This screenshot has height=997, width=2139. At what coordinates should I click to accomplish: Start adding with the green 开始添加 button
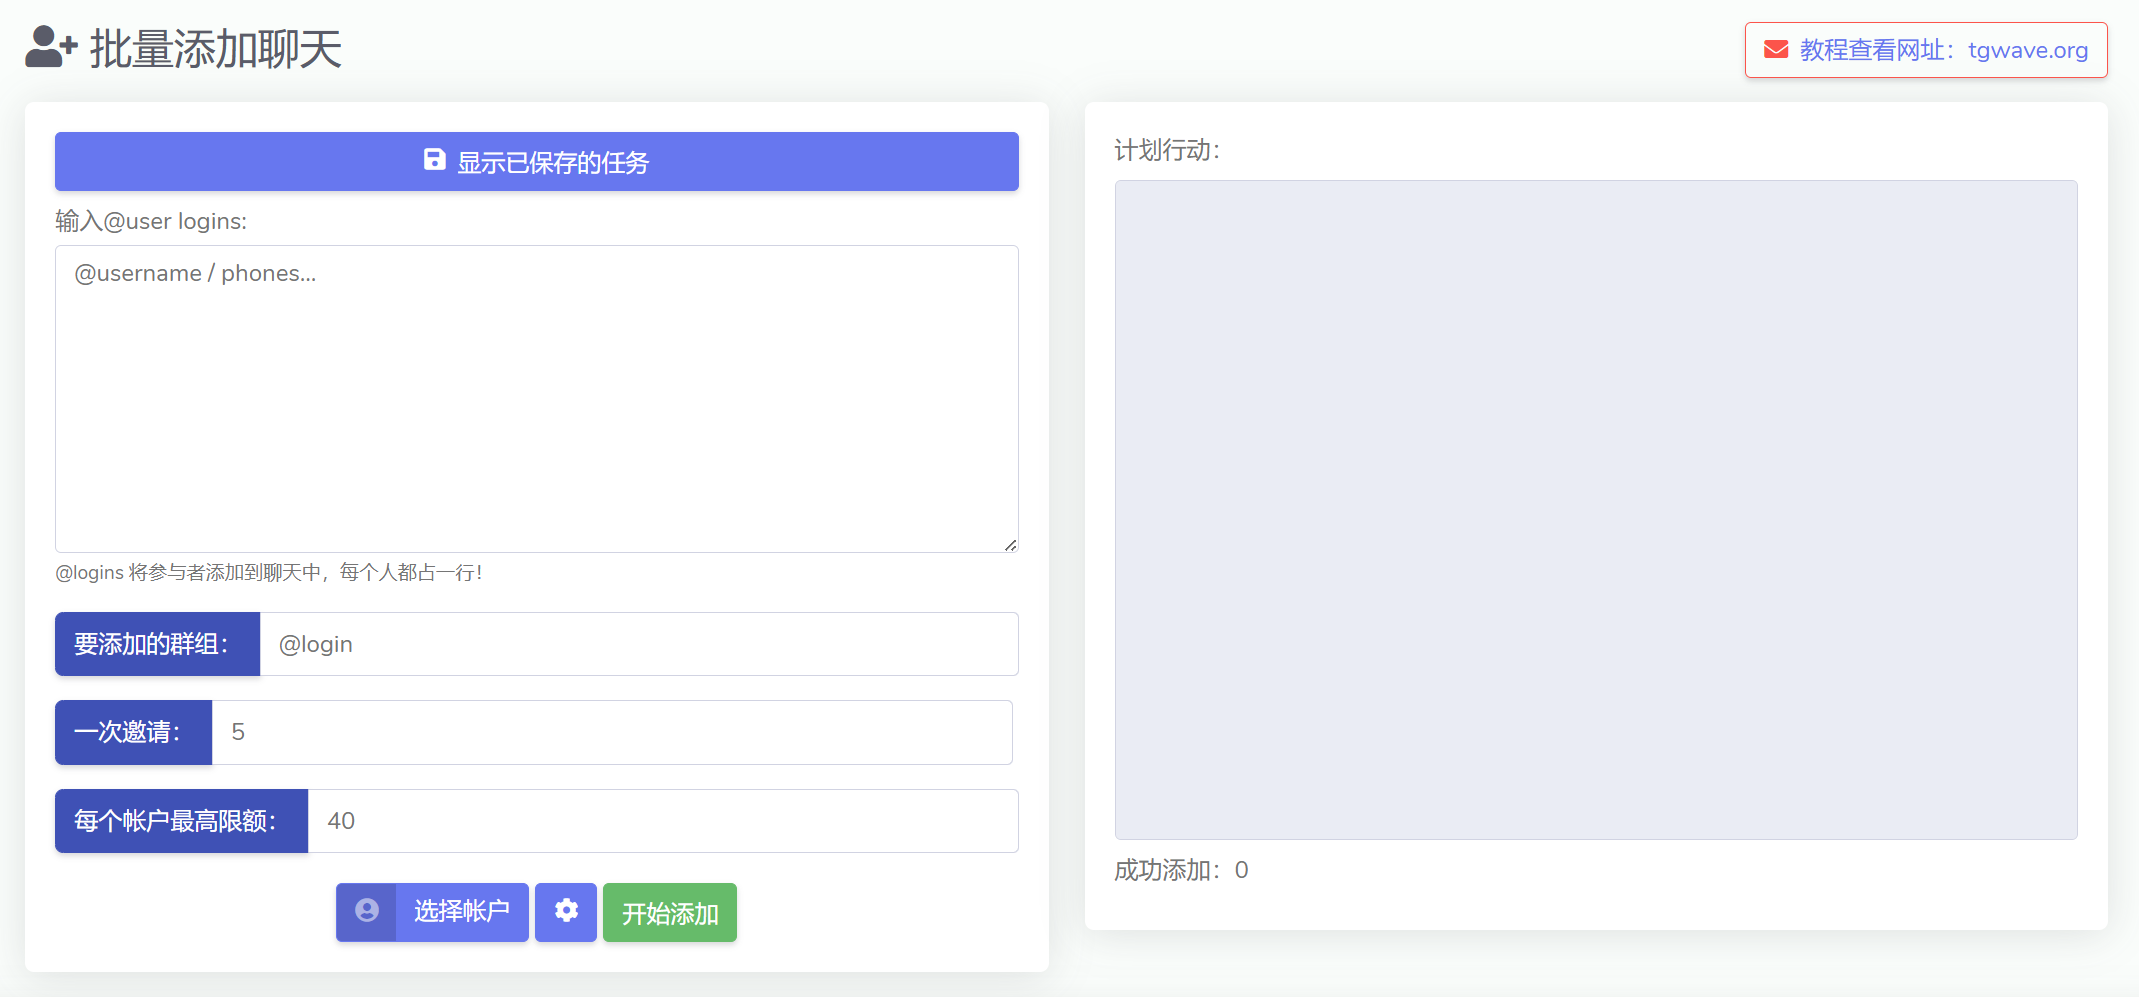[x=669, y=912]
